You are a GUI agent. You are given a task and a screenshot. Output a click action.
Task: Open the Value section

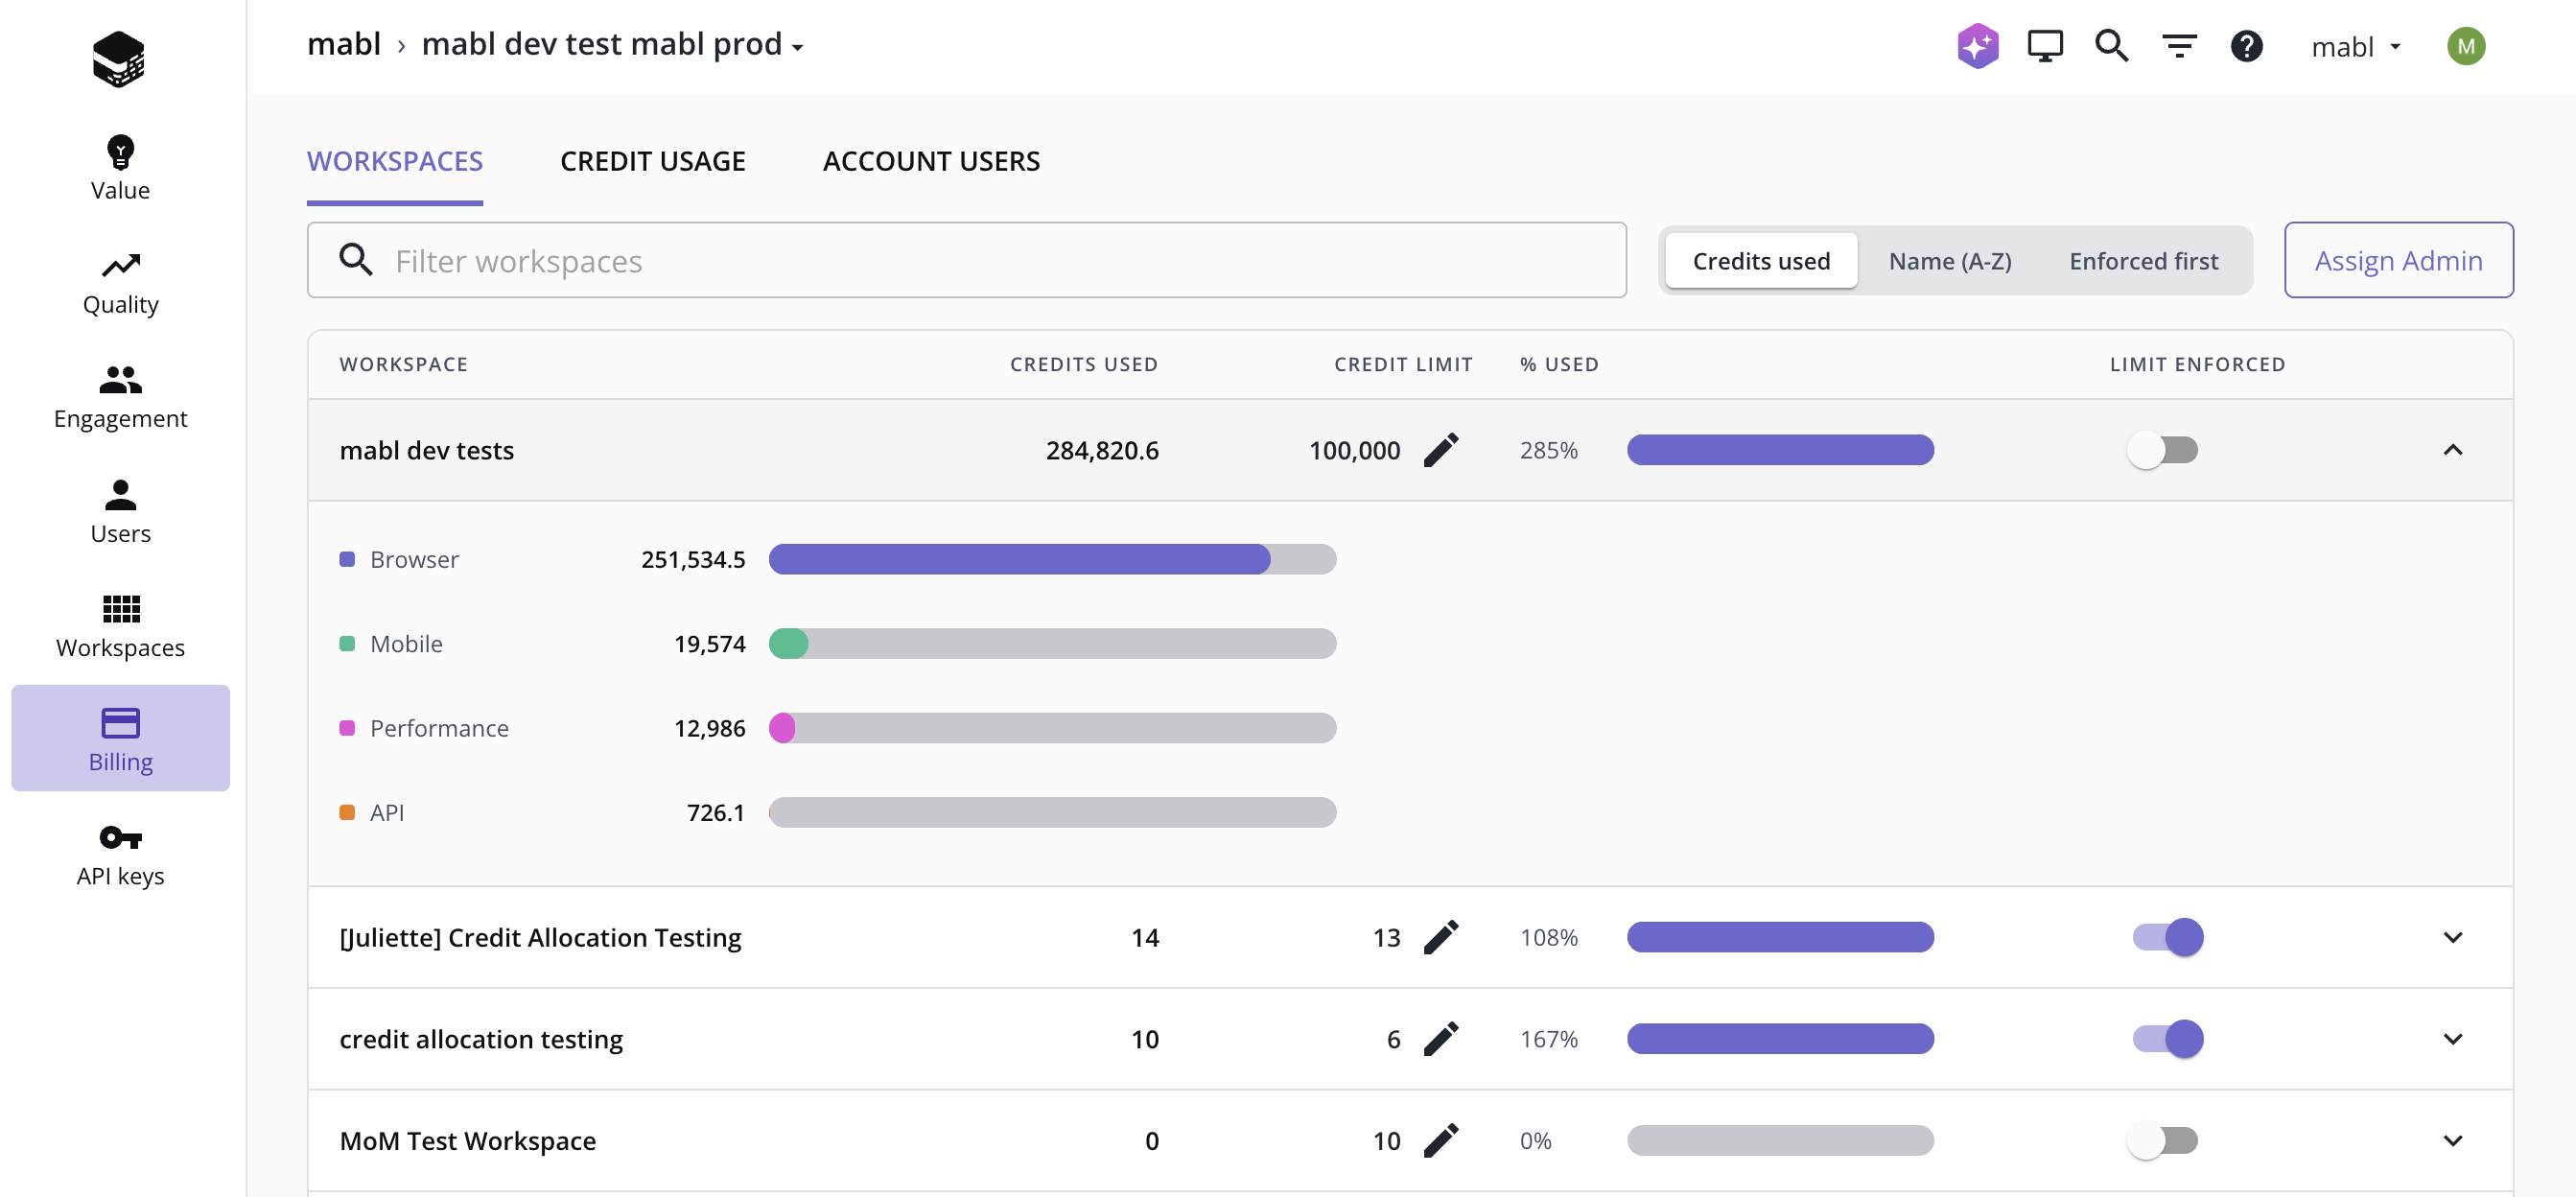coord(120,168)
